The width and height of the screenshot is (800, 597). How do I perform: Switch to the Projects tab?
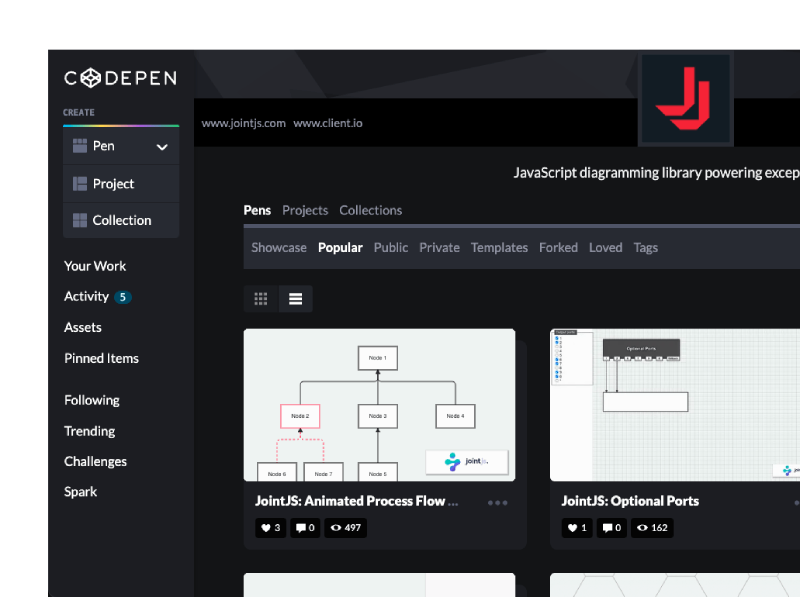point(305,210)
